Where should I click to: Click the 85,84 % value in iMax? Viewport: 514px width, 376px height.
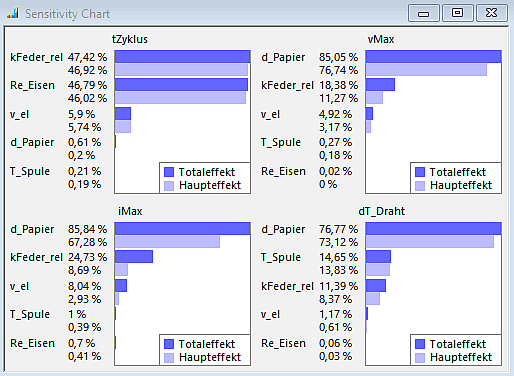(88, 229)
